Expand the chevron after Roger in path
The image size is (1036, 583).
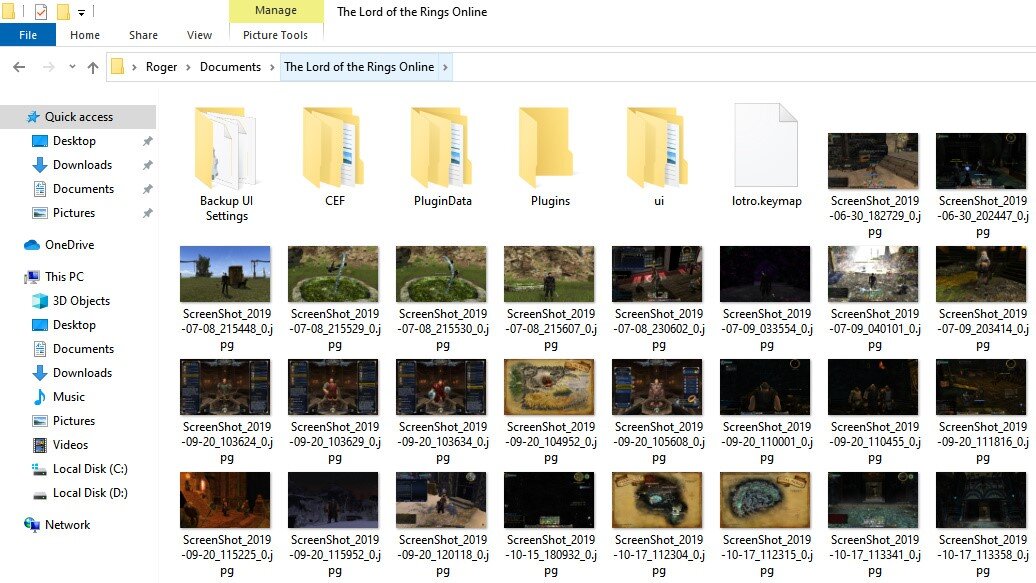pyautogui.click(x=188, y=67)
